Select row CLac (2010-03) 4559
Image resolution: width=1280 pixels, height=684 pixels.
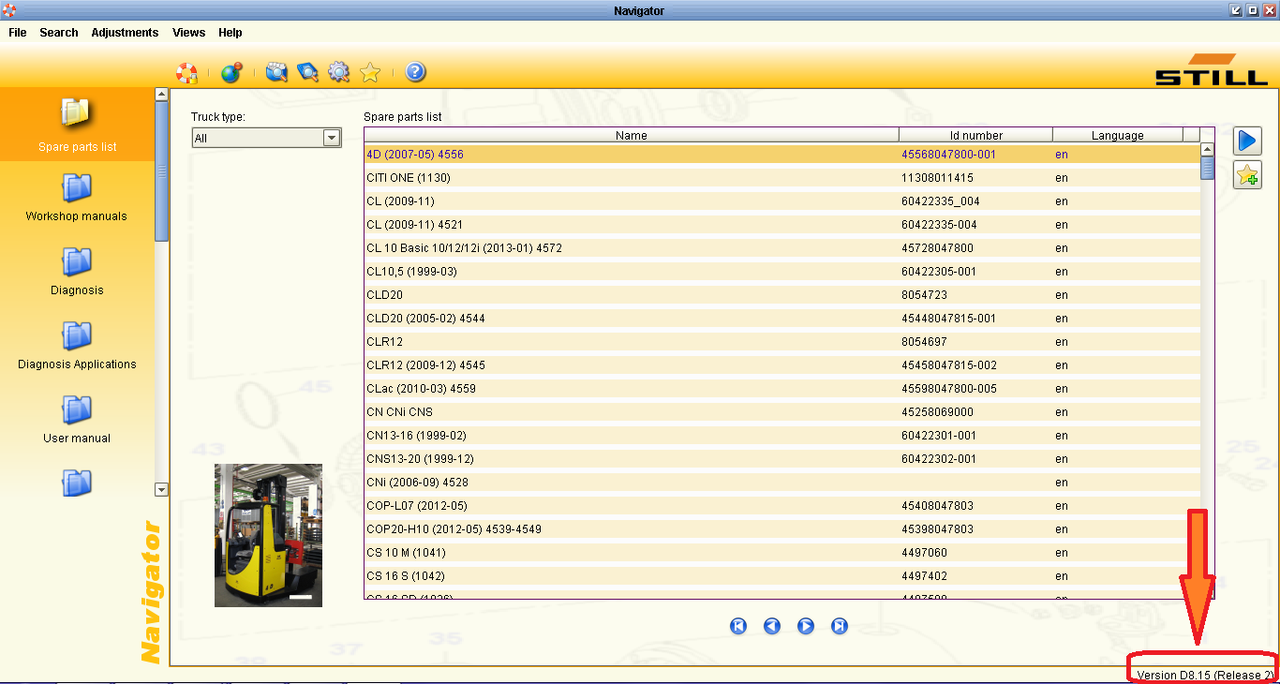pos(782,389)
